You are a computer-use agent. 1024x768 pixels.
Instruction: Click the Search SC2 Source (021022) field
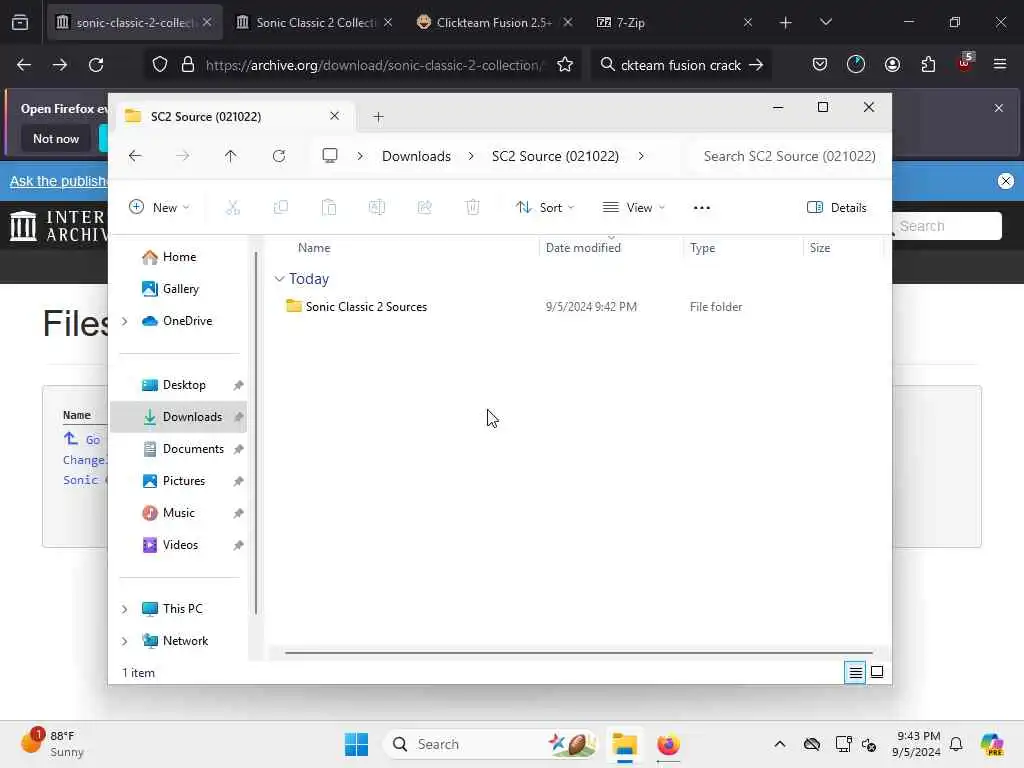[789, 156]
